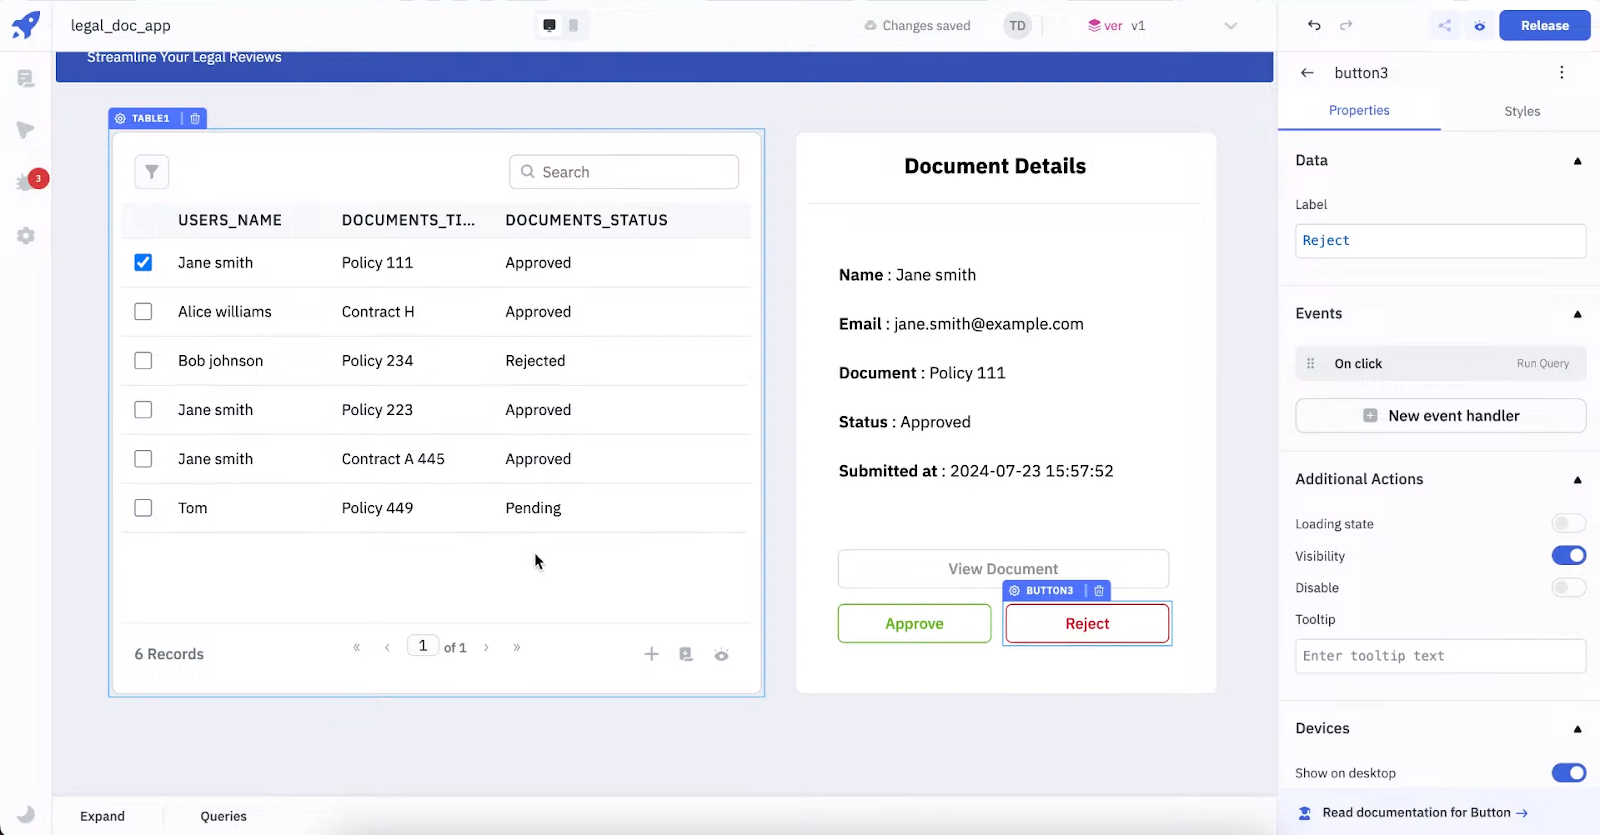Click the Release button

coord(1544,26)
